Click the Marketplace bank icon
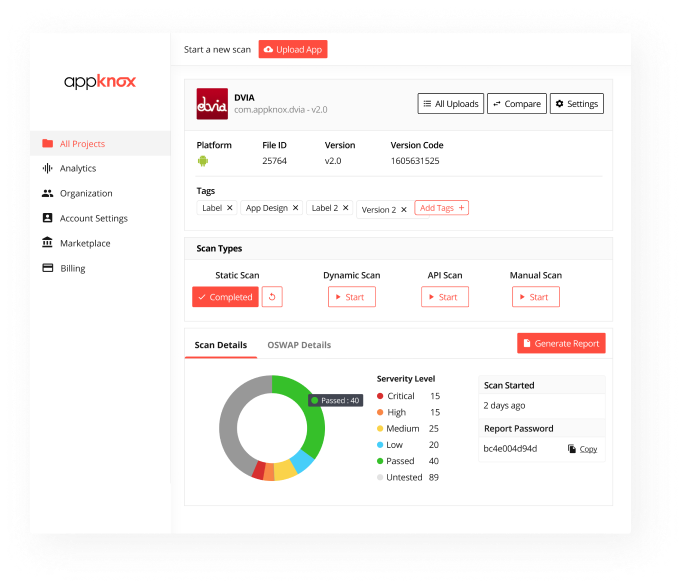The width and height of the screenshot is (681, 584). coord(47,242)
